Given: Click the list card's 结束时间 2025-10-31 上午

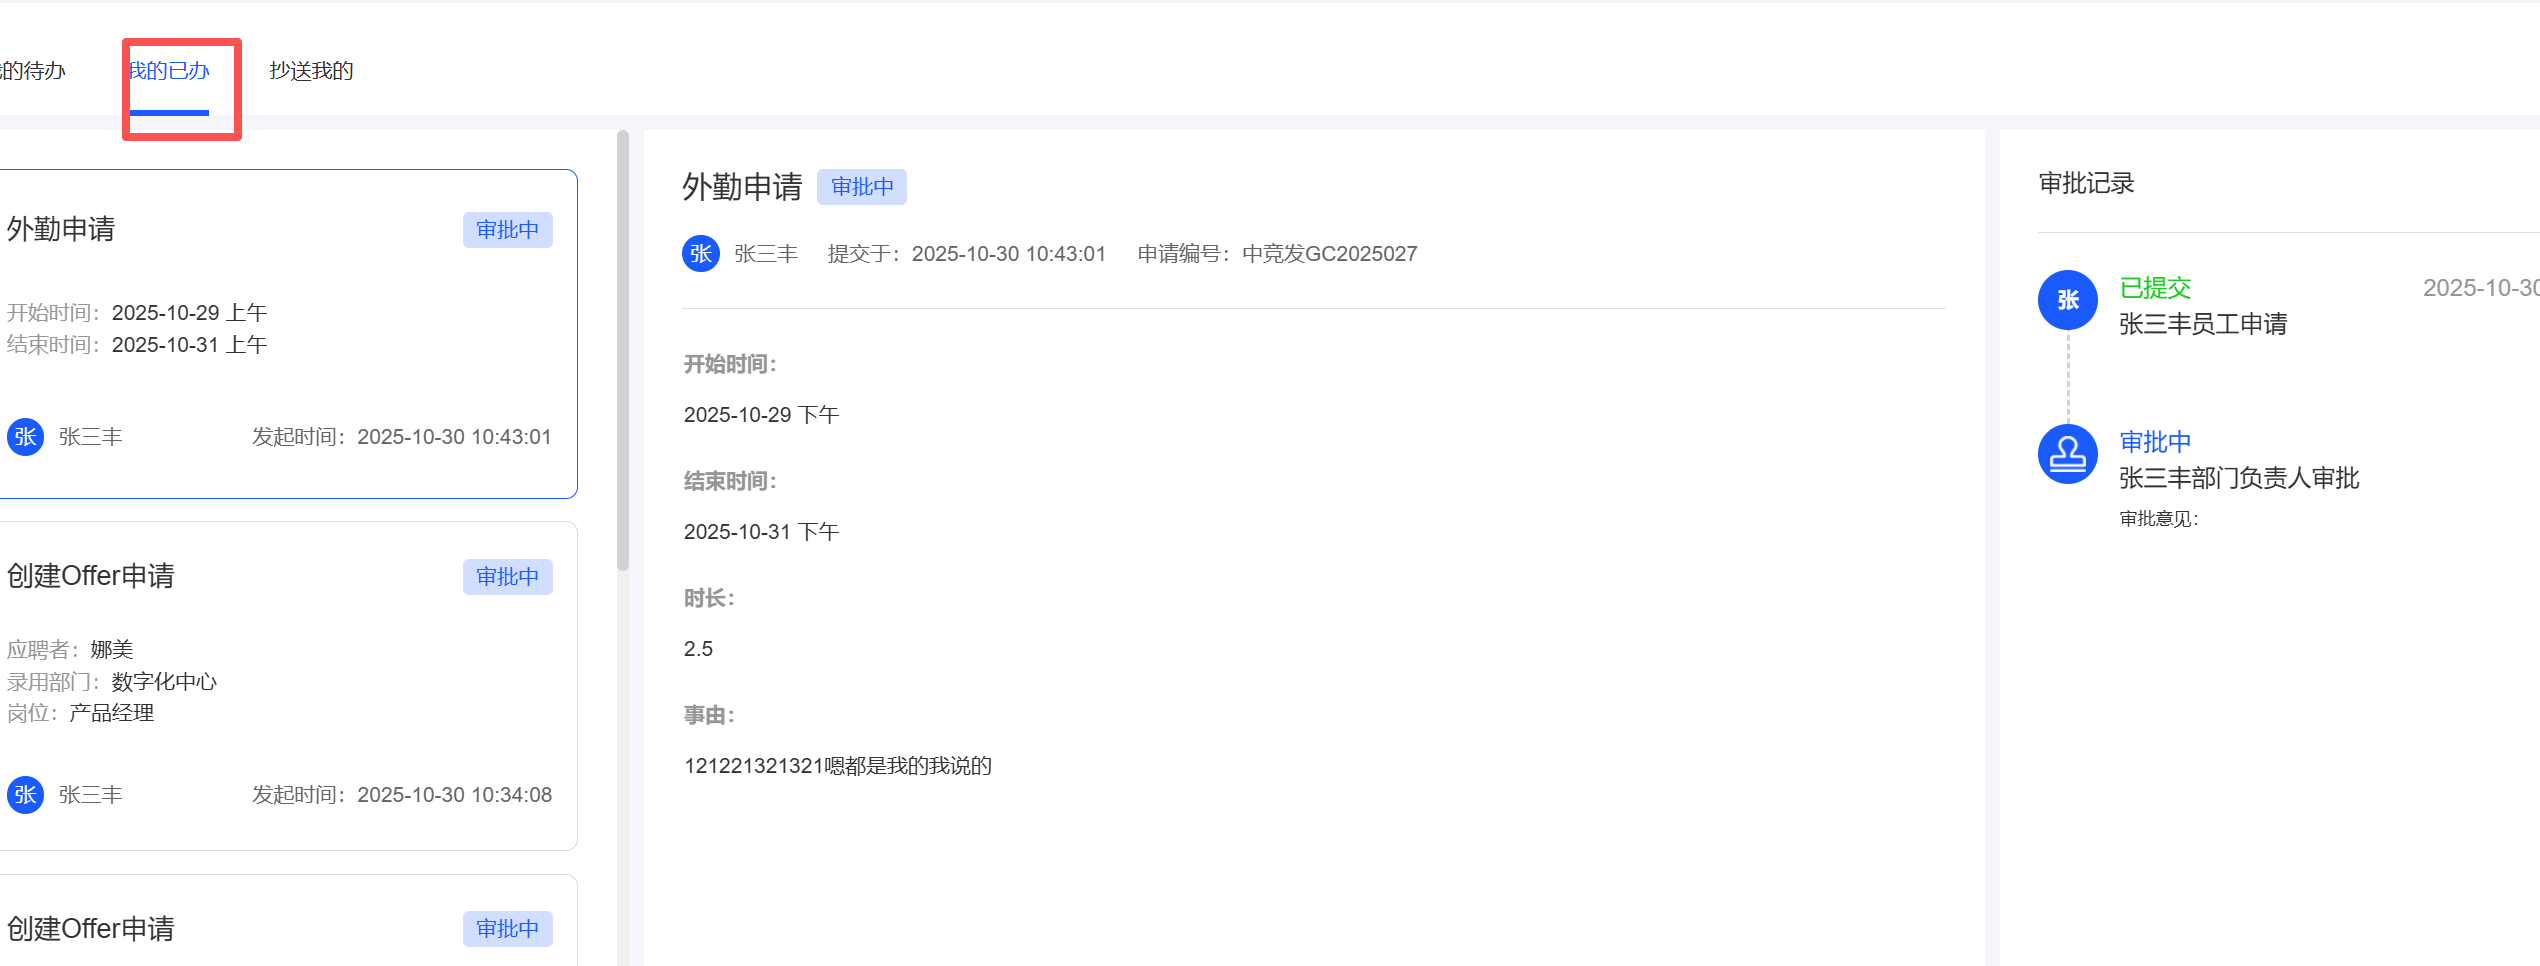Looking at the screenshot, I should [x=137, y=345].
